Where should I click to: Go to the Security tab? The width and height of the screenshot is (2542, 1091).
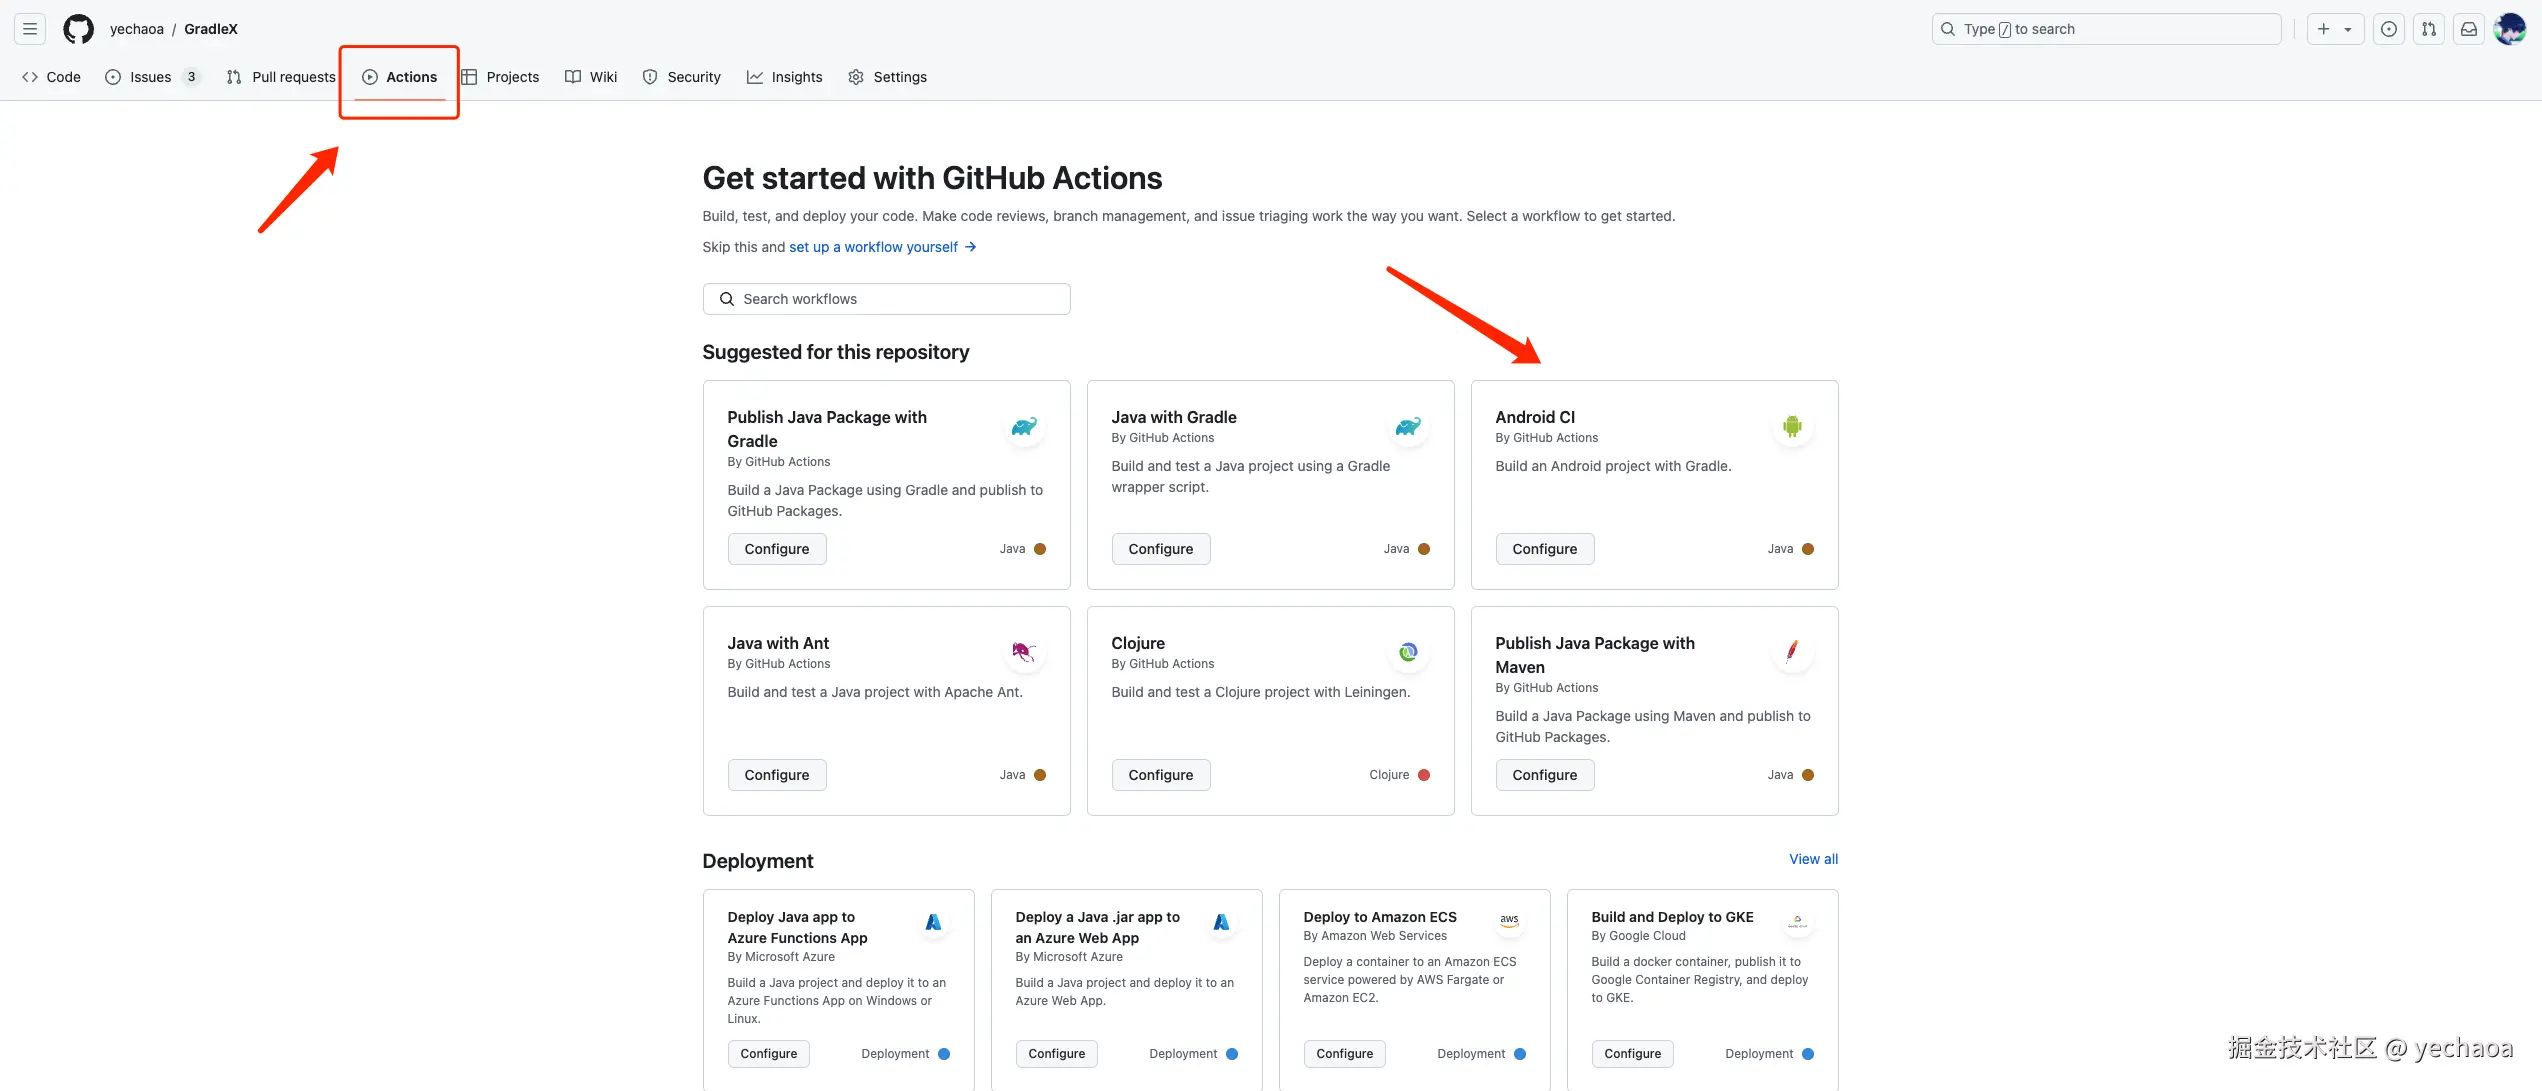click(681, 77)
